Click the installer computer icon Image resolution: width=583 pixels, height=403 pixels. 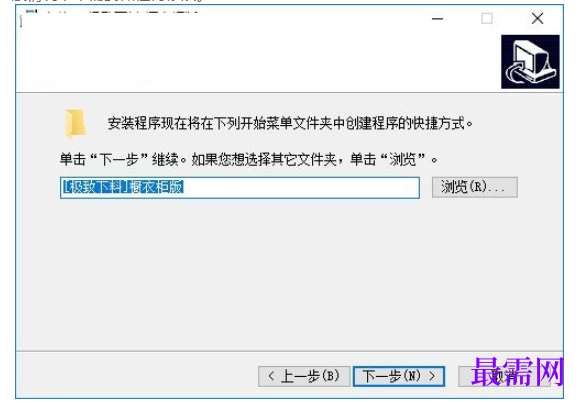point(530,62)
